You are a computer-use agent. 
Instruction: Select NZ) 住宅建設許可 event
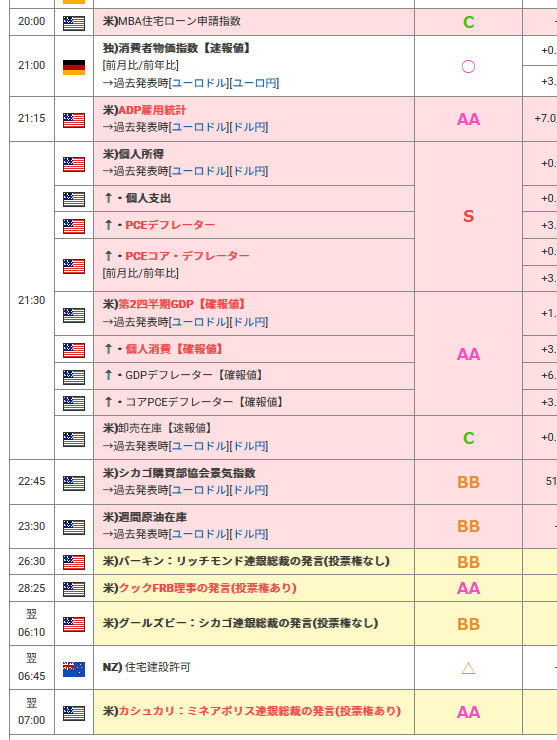click(x=146, y=667)
